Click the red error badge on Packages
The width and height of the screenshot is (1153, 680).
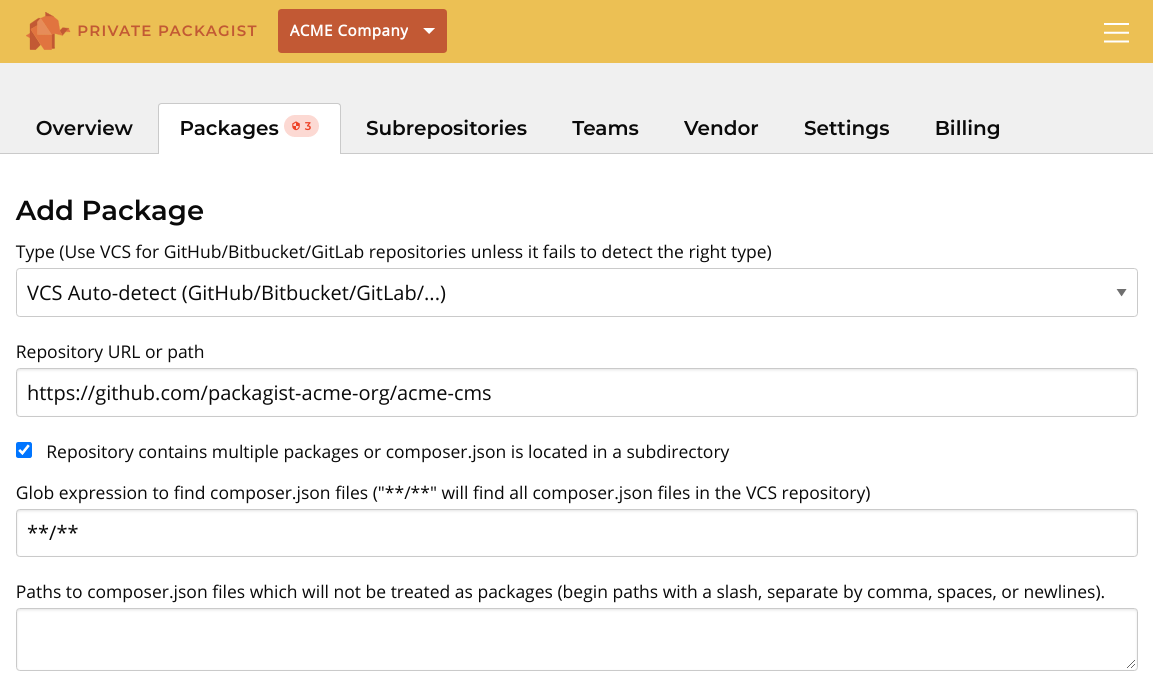click(302, 126)
